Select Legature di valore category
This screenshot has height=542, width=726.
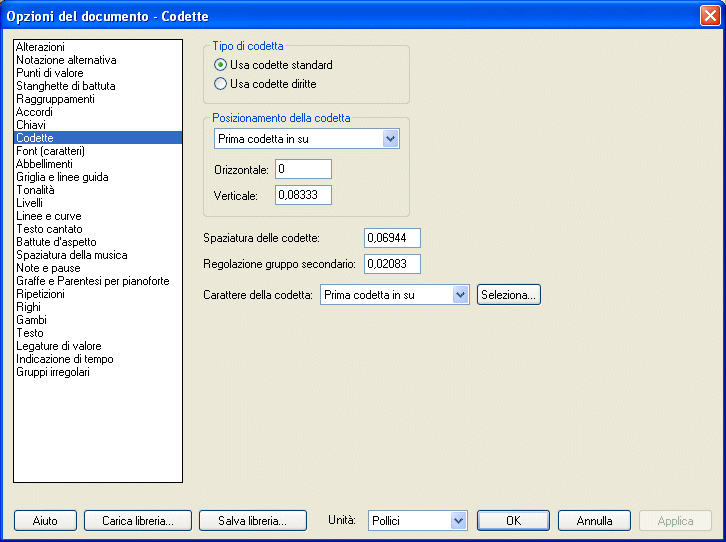[98, 345]
